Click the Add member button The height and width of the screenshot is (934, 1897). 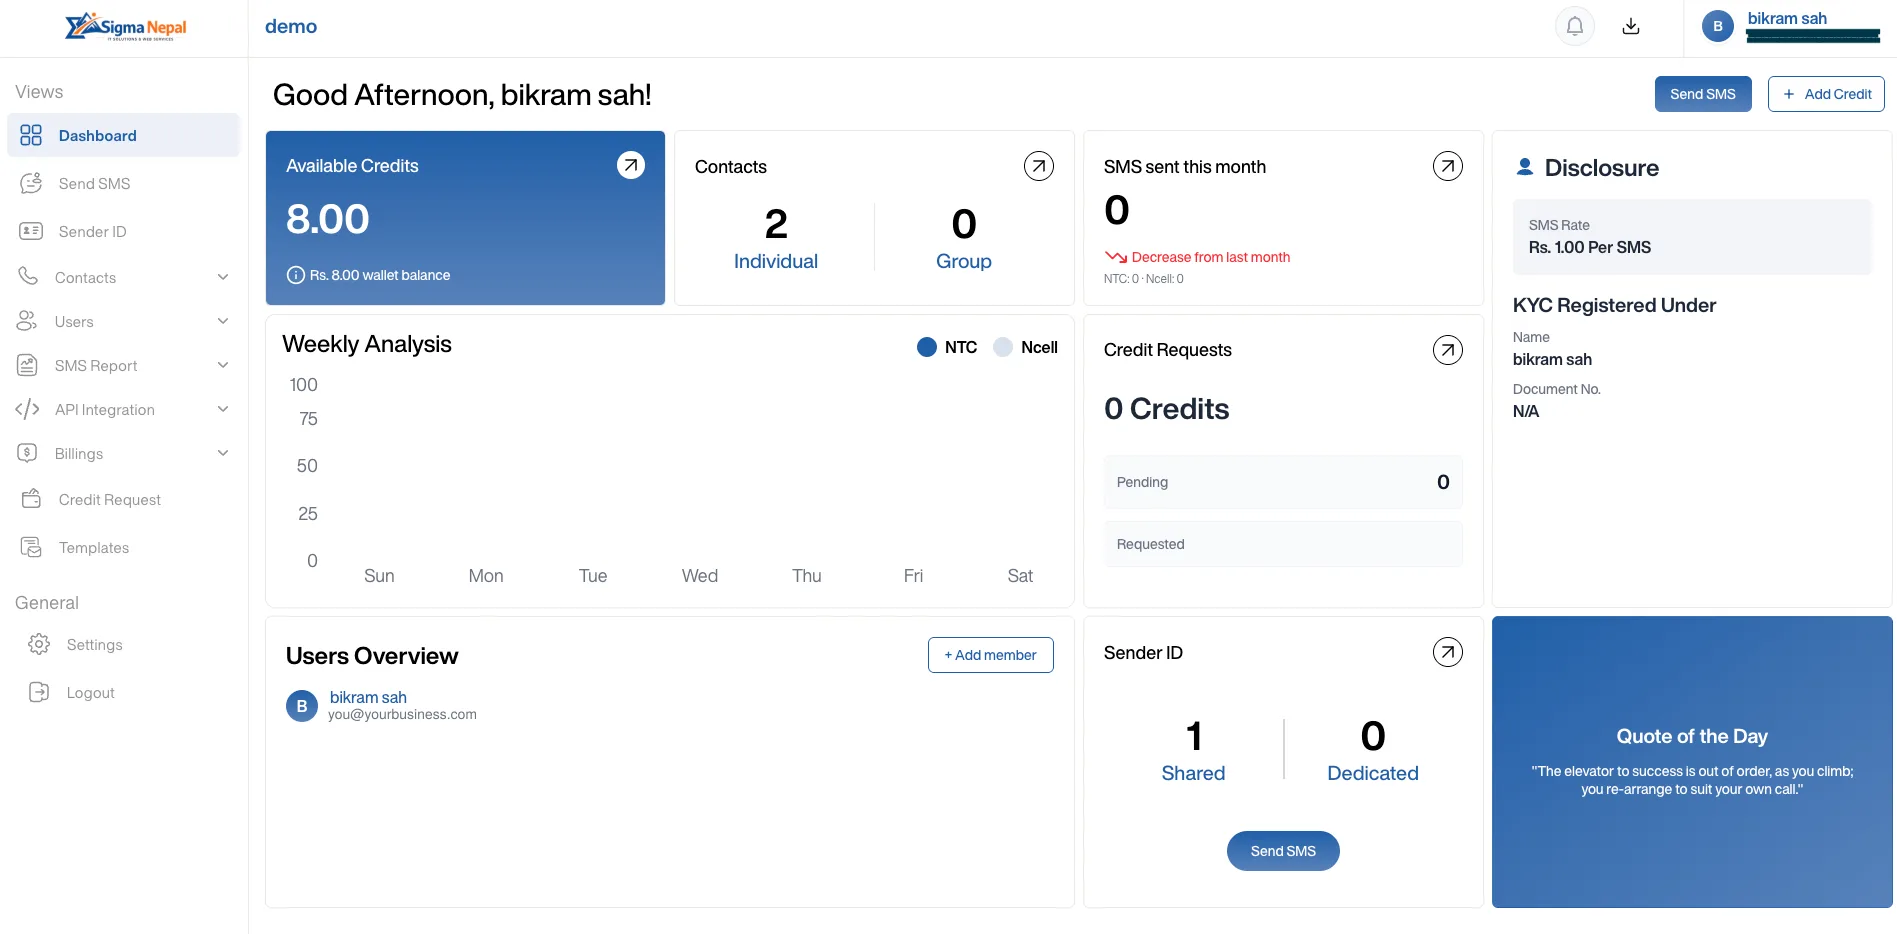(x=990, y=655)
